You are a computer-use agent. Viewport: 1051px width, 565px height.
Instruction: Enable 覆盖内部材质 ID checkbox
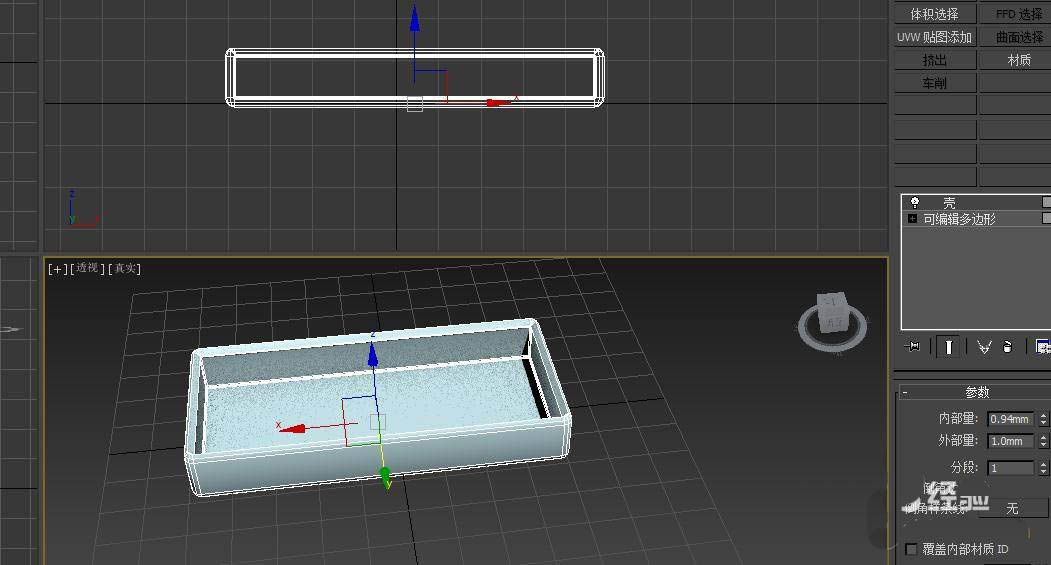[911, 550]
